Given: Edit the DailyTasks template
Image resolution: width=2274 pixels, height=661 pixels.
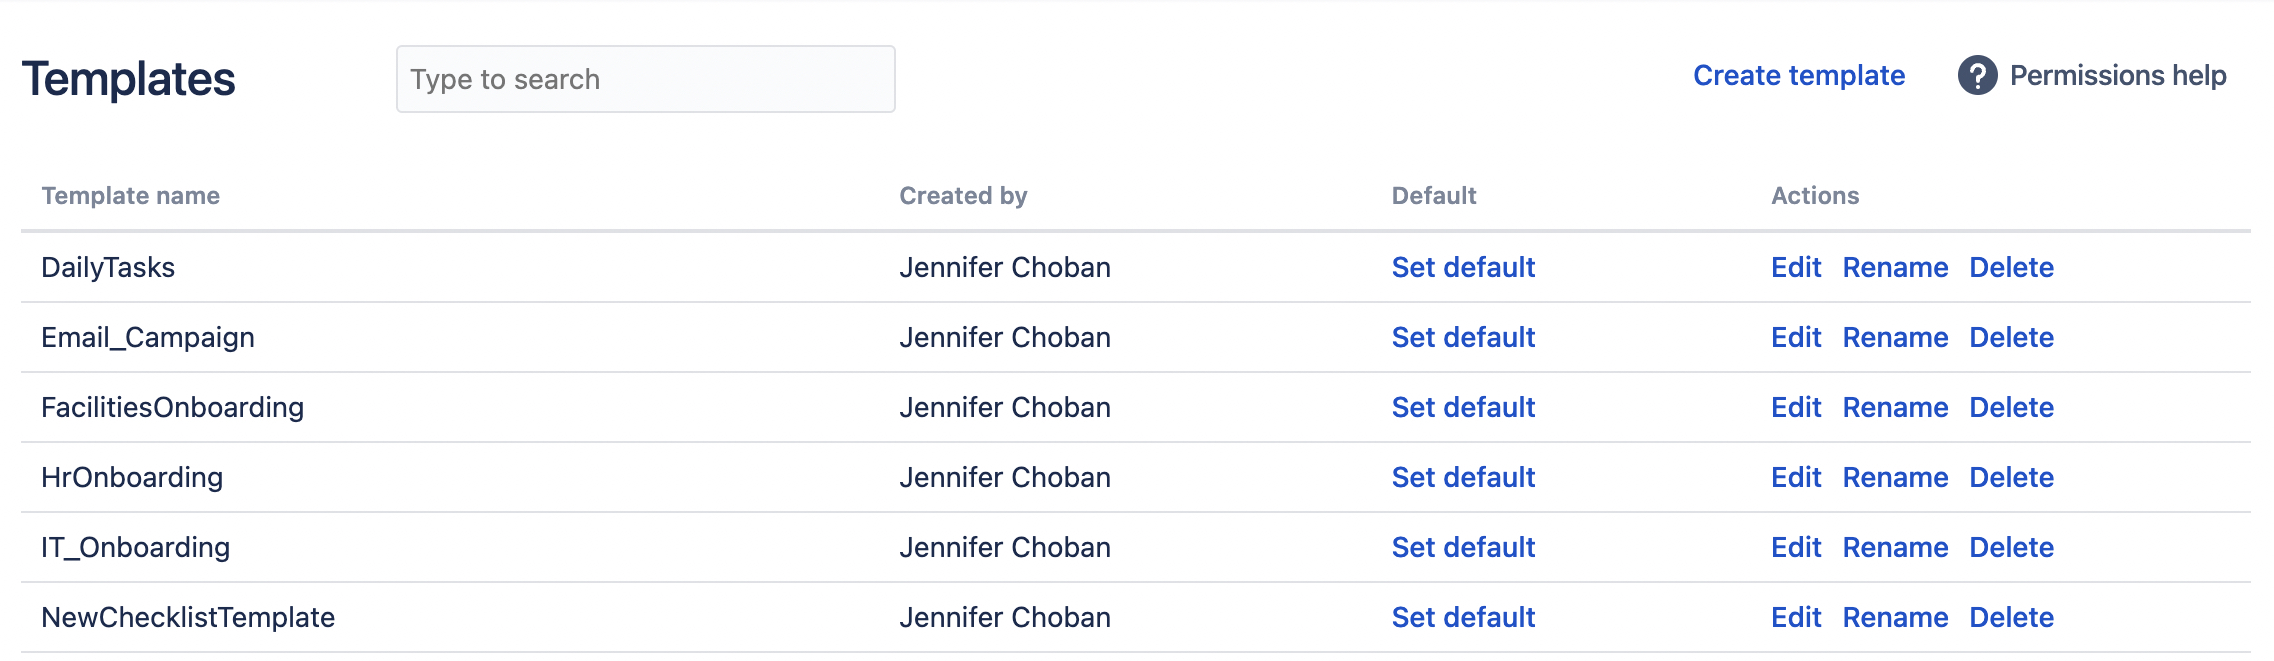Looking at the screenshot, I should (x=1796, y=267).
